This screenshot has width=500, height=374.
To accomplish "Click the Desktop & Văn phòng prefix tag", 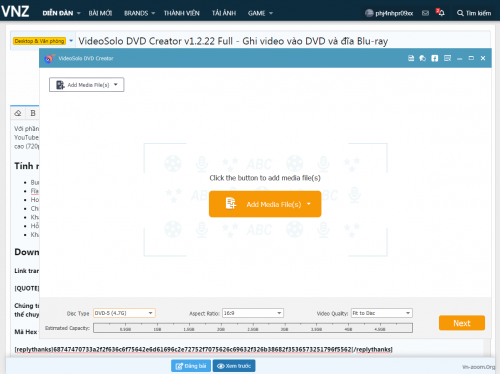I will [40, 41].
